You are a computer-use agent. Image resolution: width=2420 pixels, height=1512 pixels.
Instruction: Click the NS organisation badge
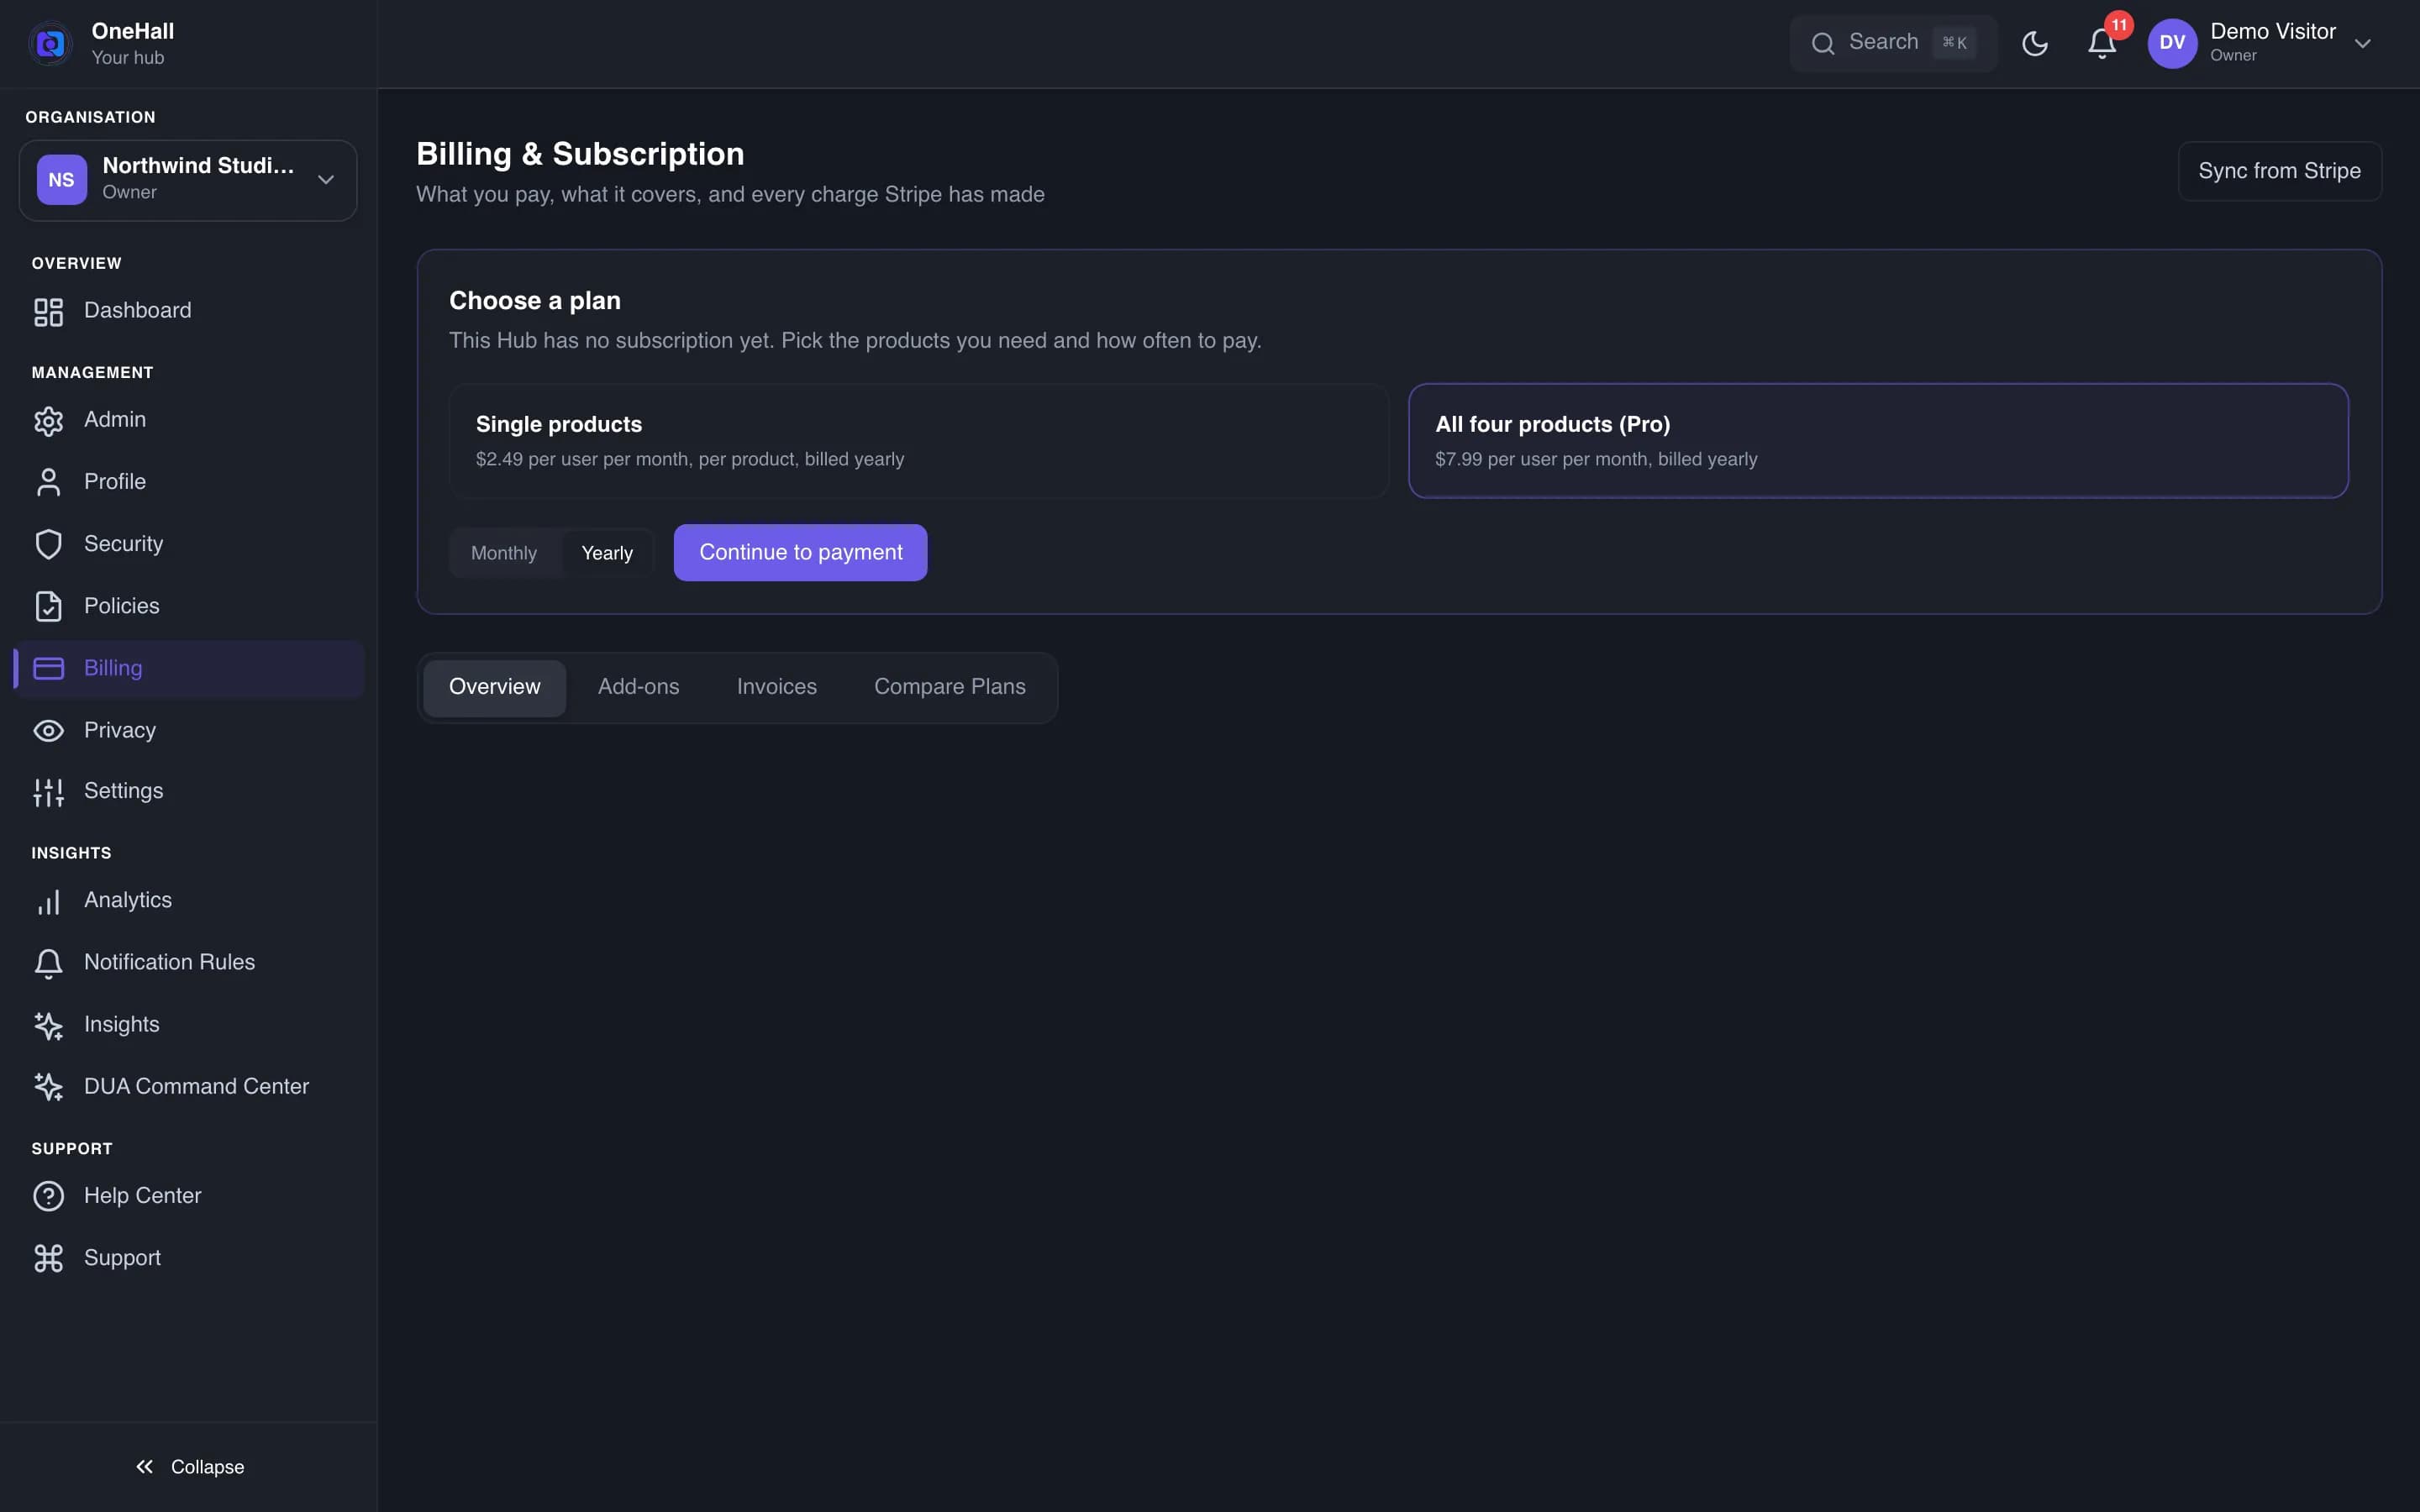tap(62, 180)
